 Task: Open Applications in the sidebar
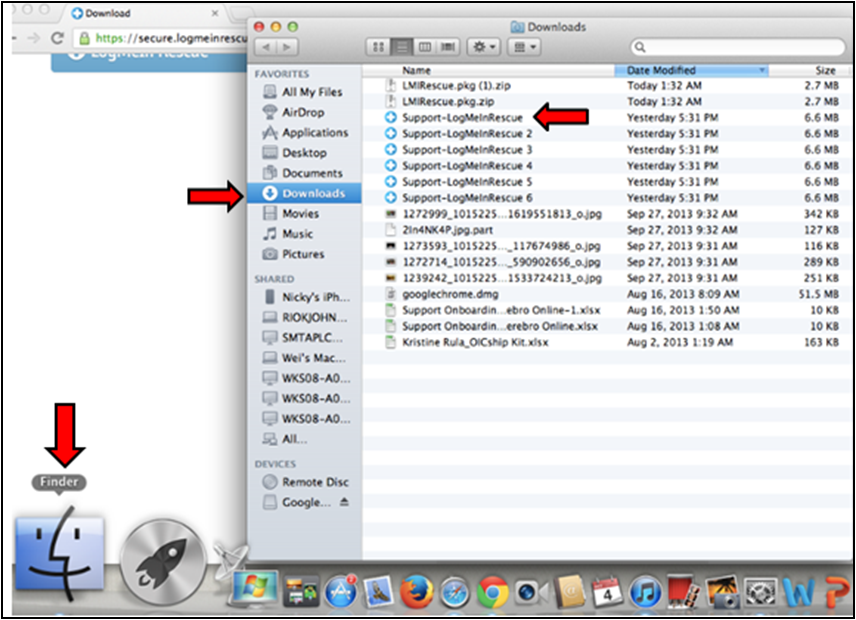point(303,132)
